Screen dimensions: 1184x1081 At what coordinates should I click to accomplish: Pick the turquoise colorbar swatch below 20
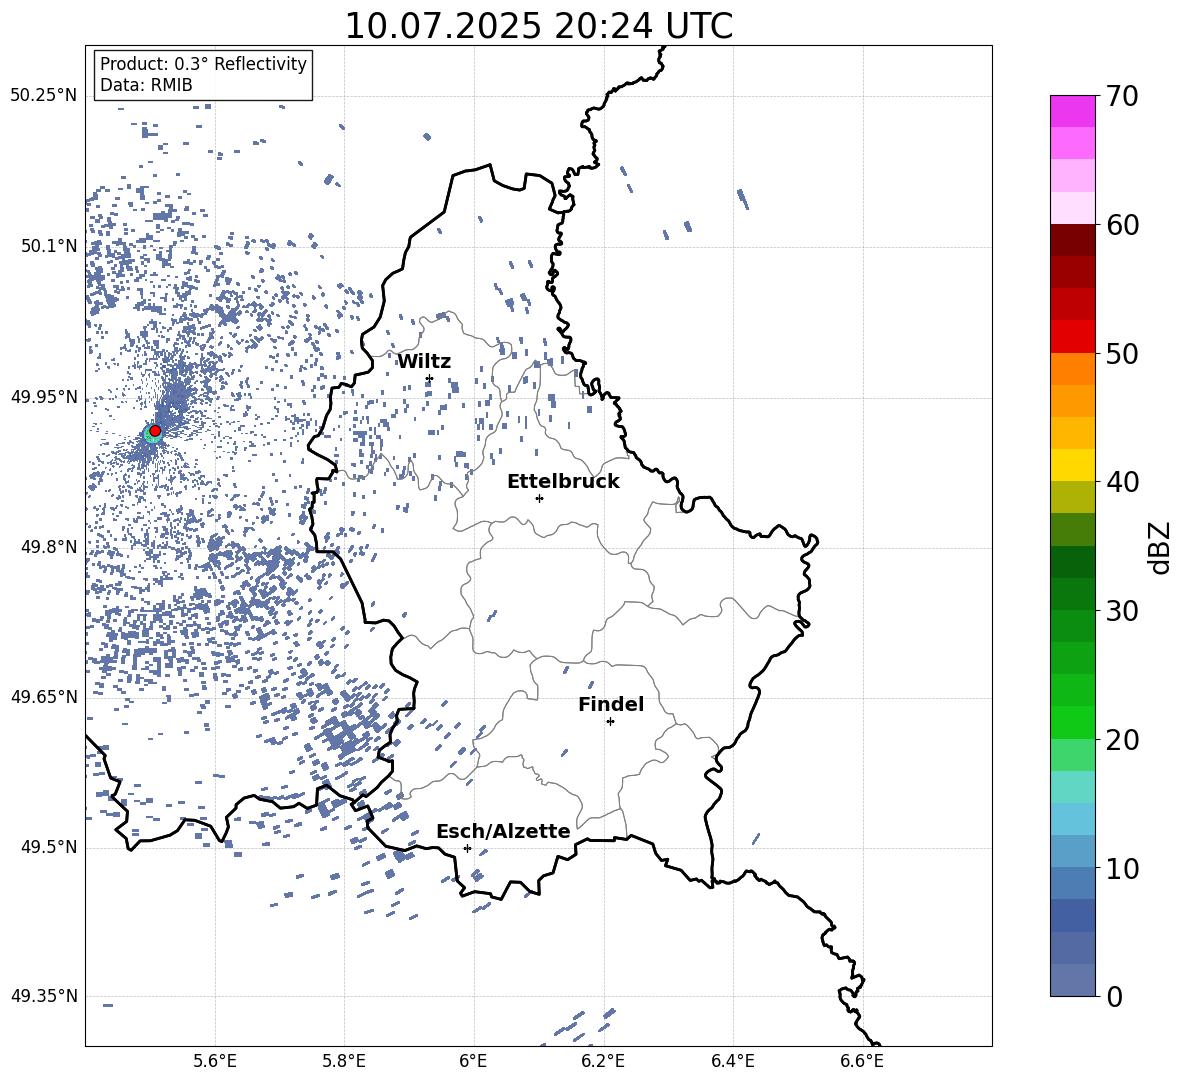[x=1072, y=787]
